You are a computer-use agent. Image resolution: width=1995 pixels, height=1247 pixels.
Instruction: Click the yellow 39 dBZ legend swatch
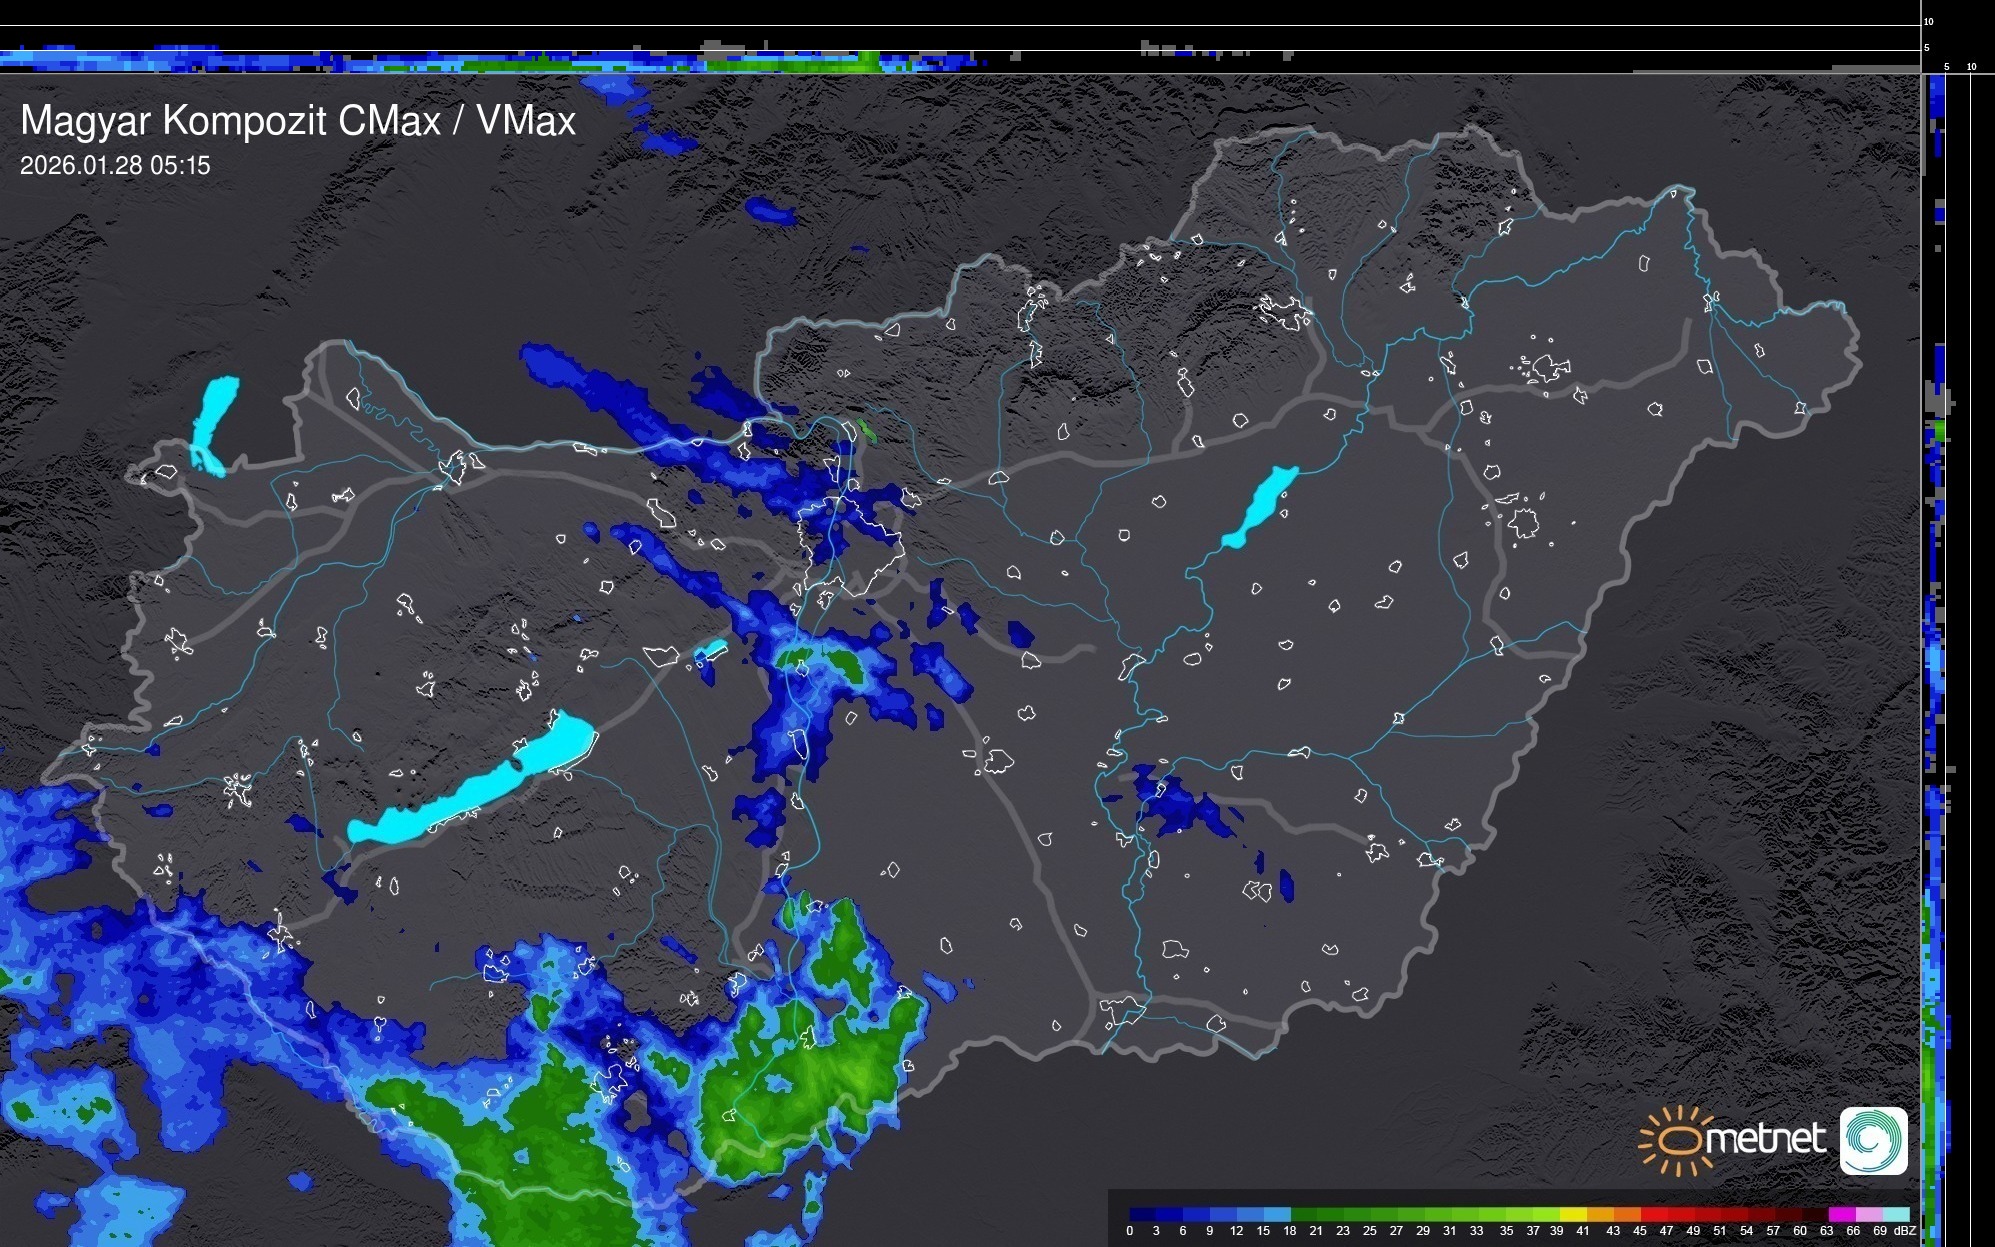click(x=1573, y=1214)
